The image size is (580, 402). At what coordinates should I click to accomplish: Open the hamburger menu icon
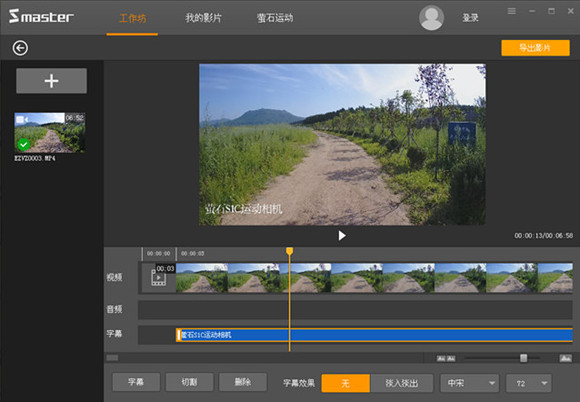(512, 11)
